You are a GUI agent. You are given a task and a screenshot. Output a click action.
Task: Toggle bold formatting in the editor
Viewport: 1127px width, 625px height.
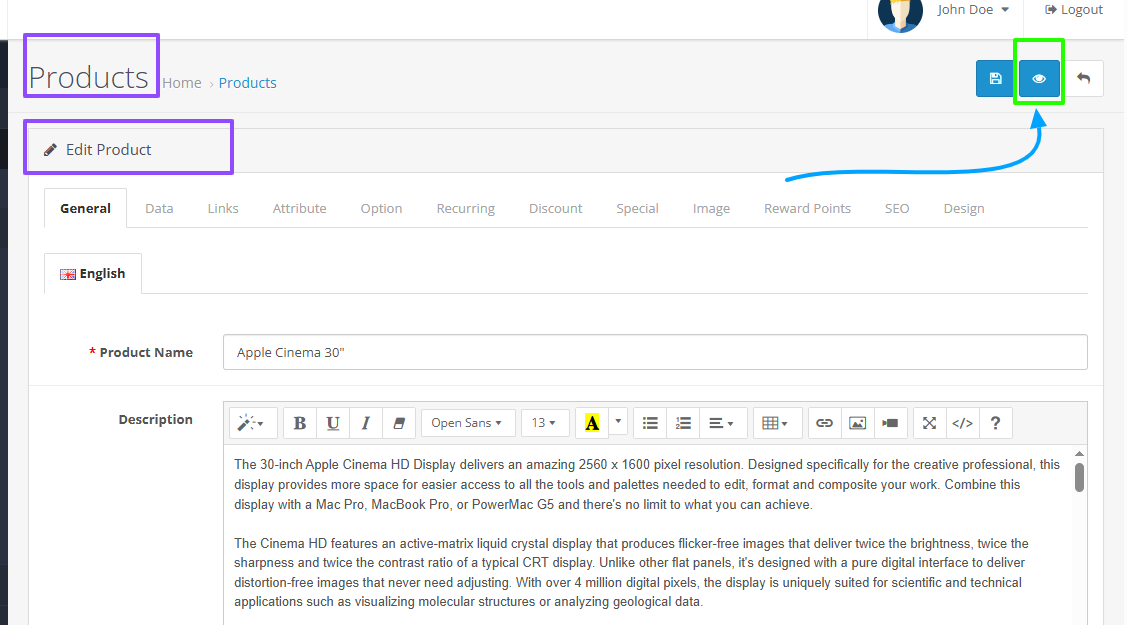tap(300, 423)
